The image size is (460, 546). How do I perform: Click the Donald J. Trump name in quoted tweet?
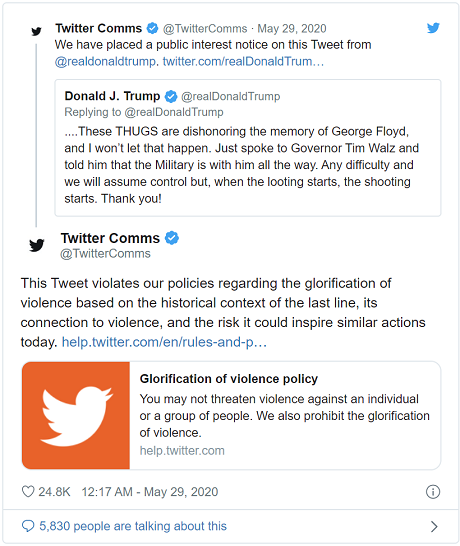click(112, 96)
